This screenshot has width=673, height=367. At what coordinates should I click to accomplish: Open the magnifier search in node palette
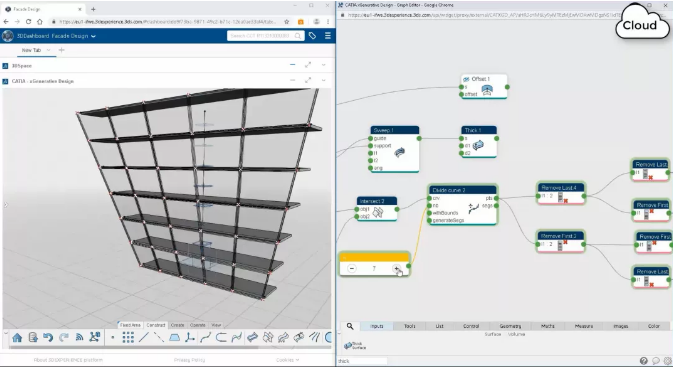[x=350, y=326]
